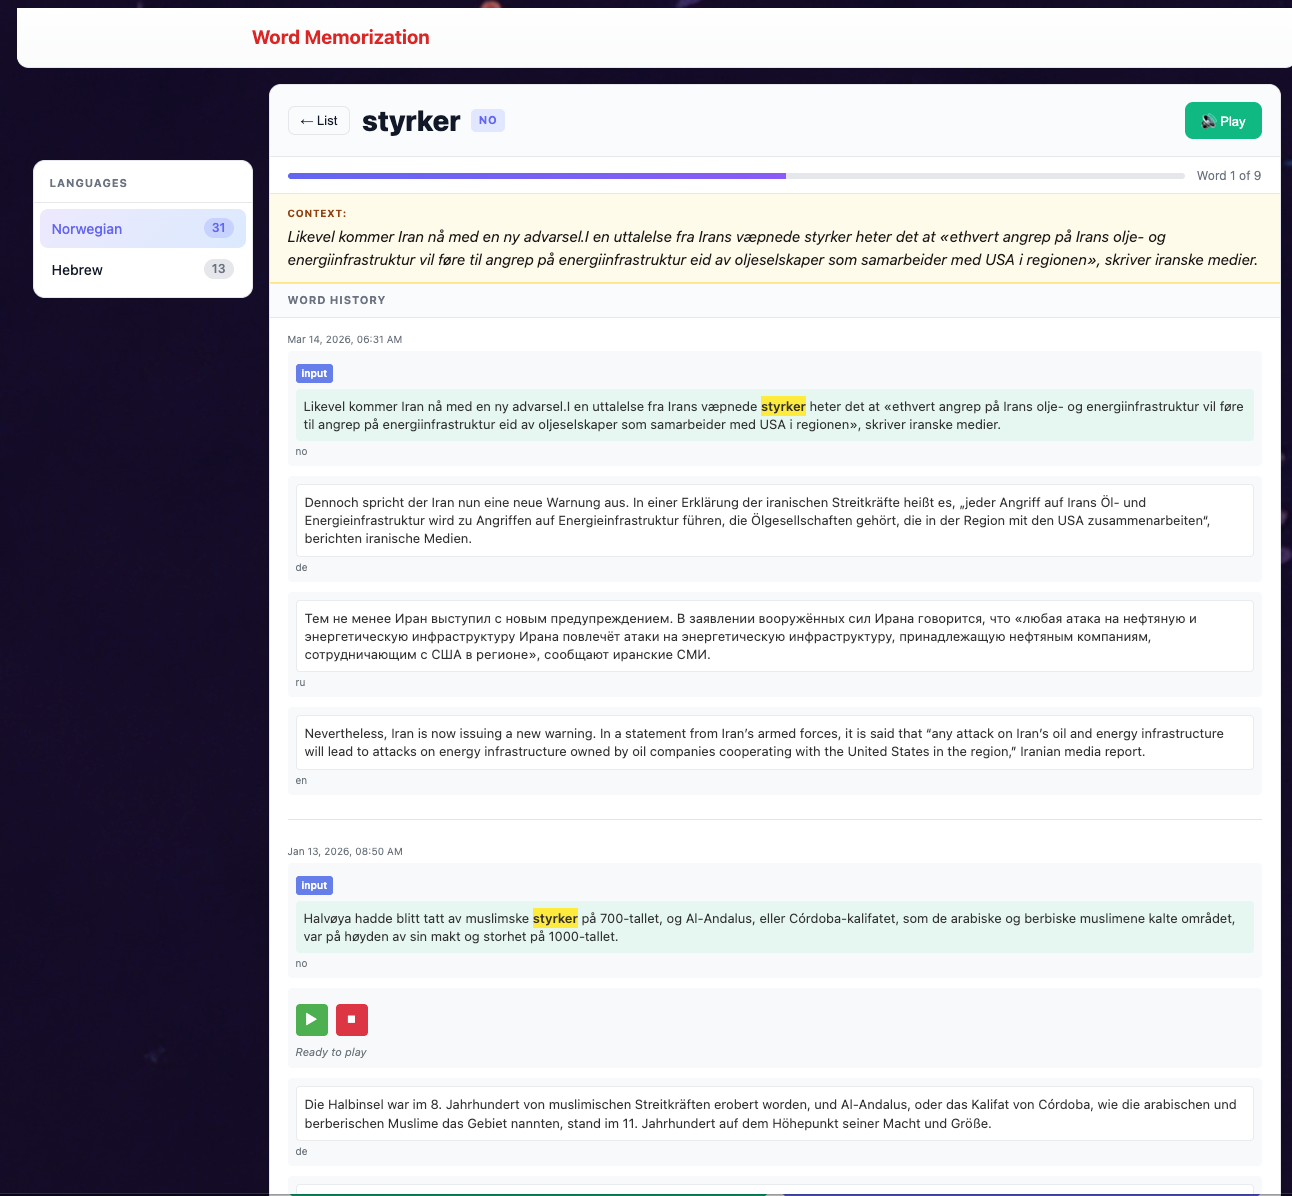Click the green play audio icon
Screen dimensions: 1292x1196
tap(311, 1019)
